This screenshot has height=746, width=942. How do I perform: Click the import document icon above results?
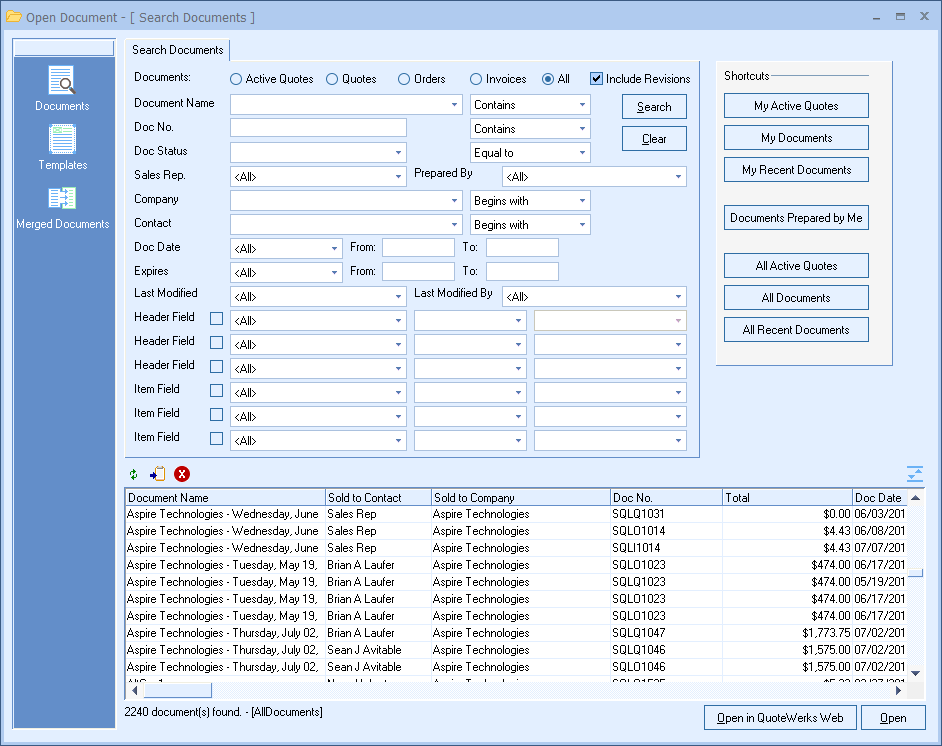tap(157, 475)
